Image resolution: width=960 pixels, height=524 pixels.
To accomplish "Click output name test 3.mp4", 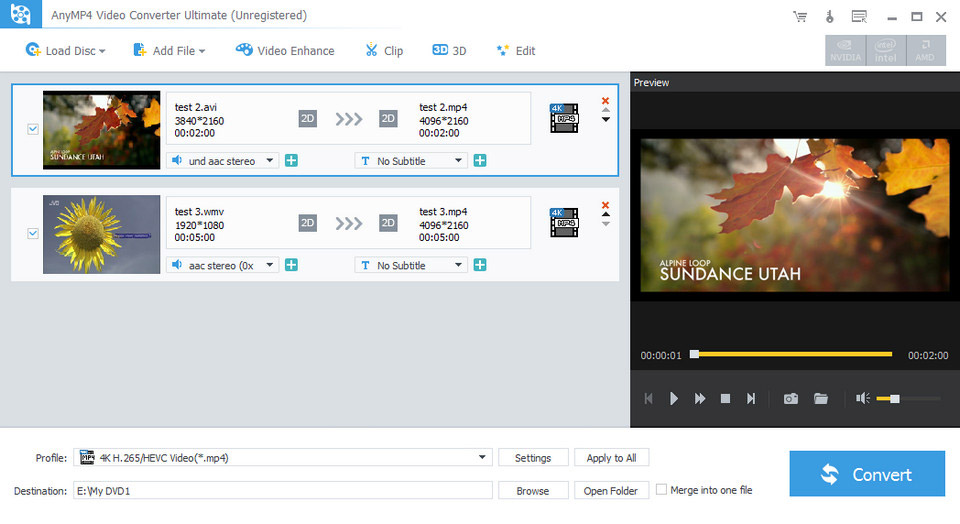I will (x=443, y=212).
